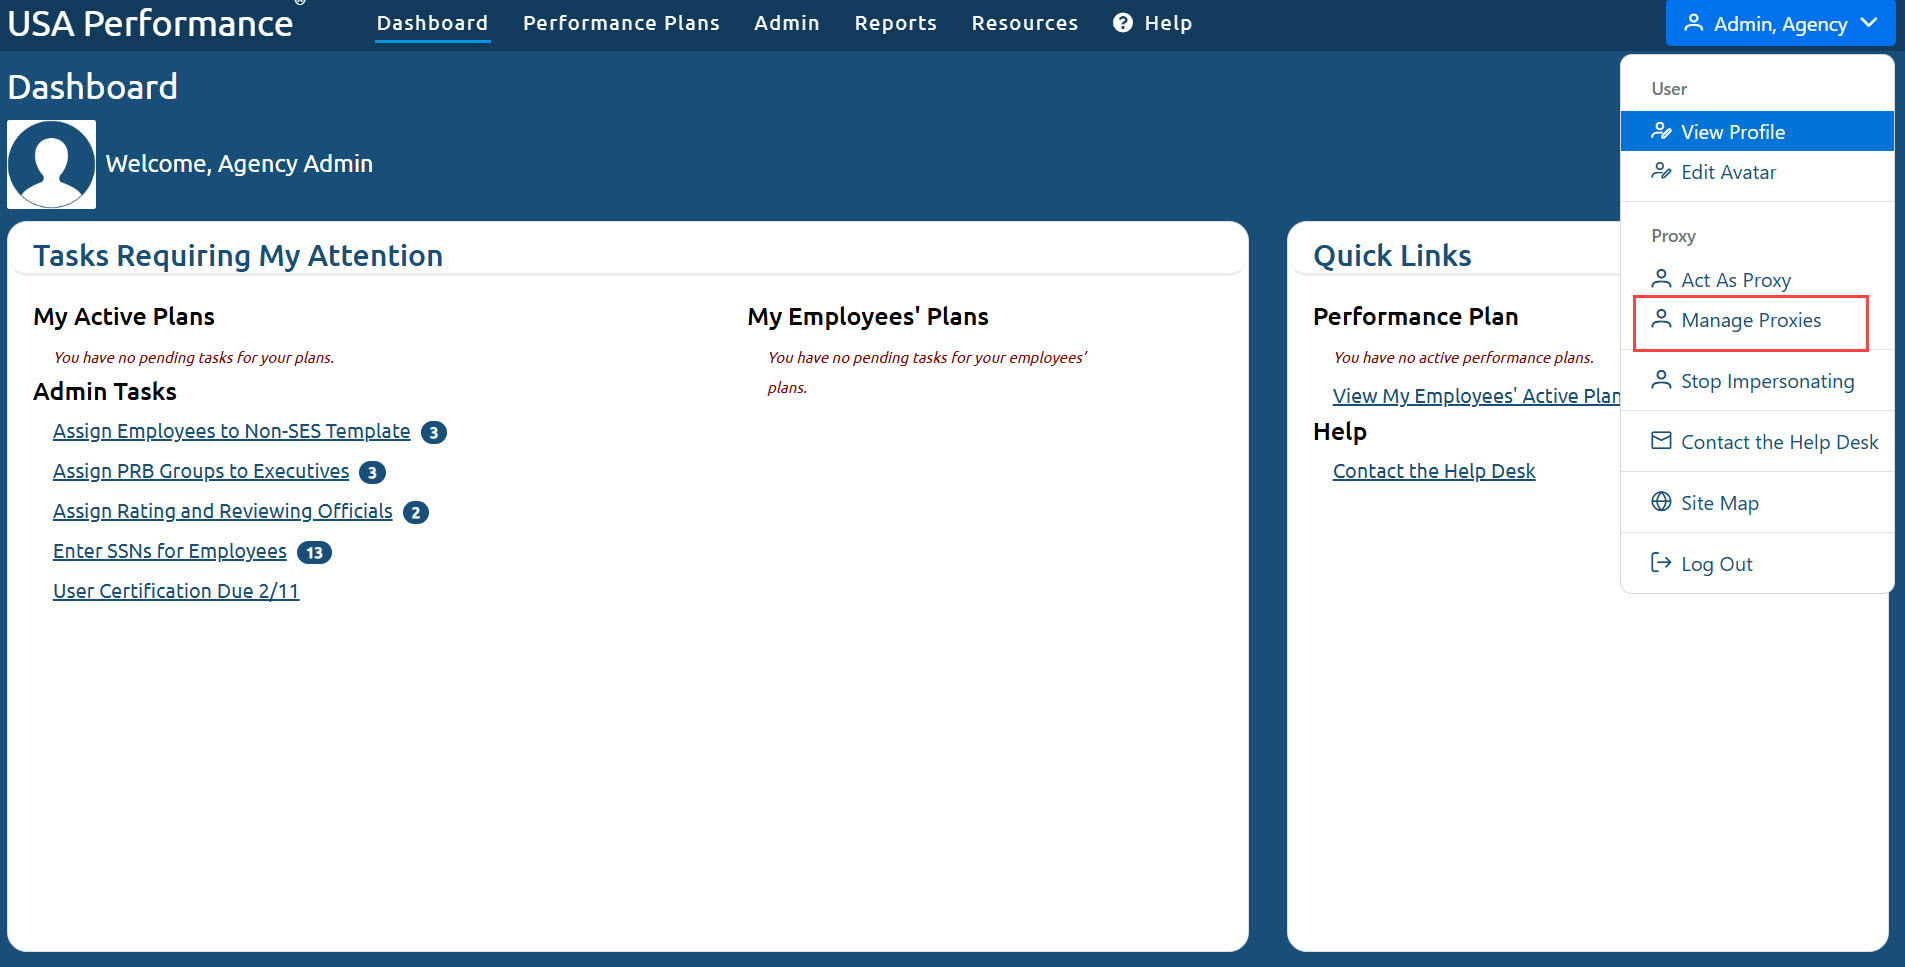
Task: Open Assign Employees to Non-SES Template link
Action: (x=231, y=431)
